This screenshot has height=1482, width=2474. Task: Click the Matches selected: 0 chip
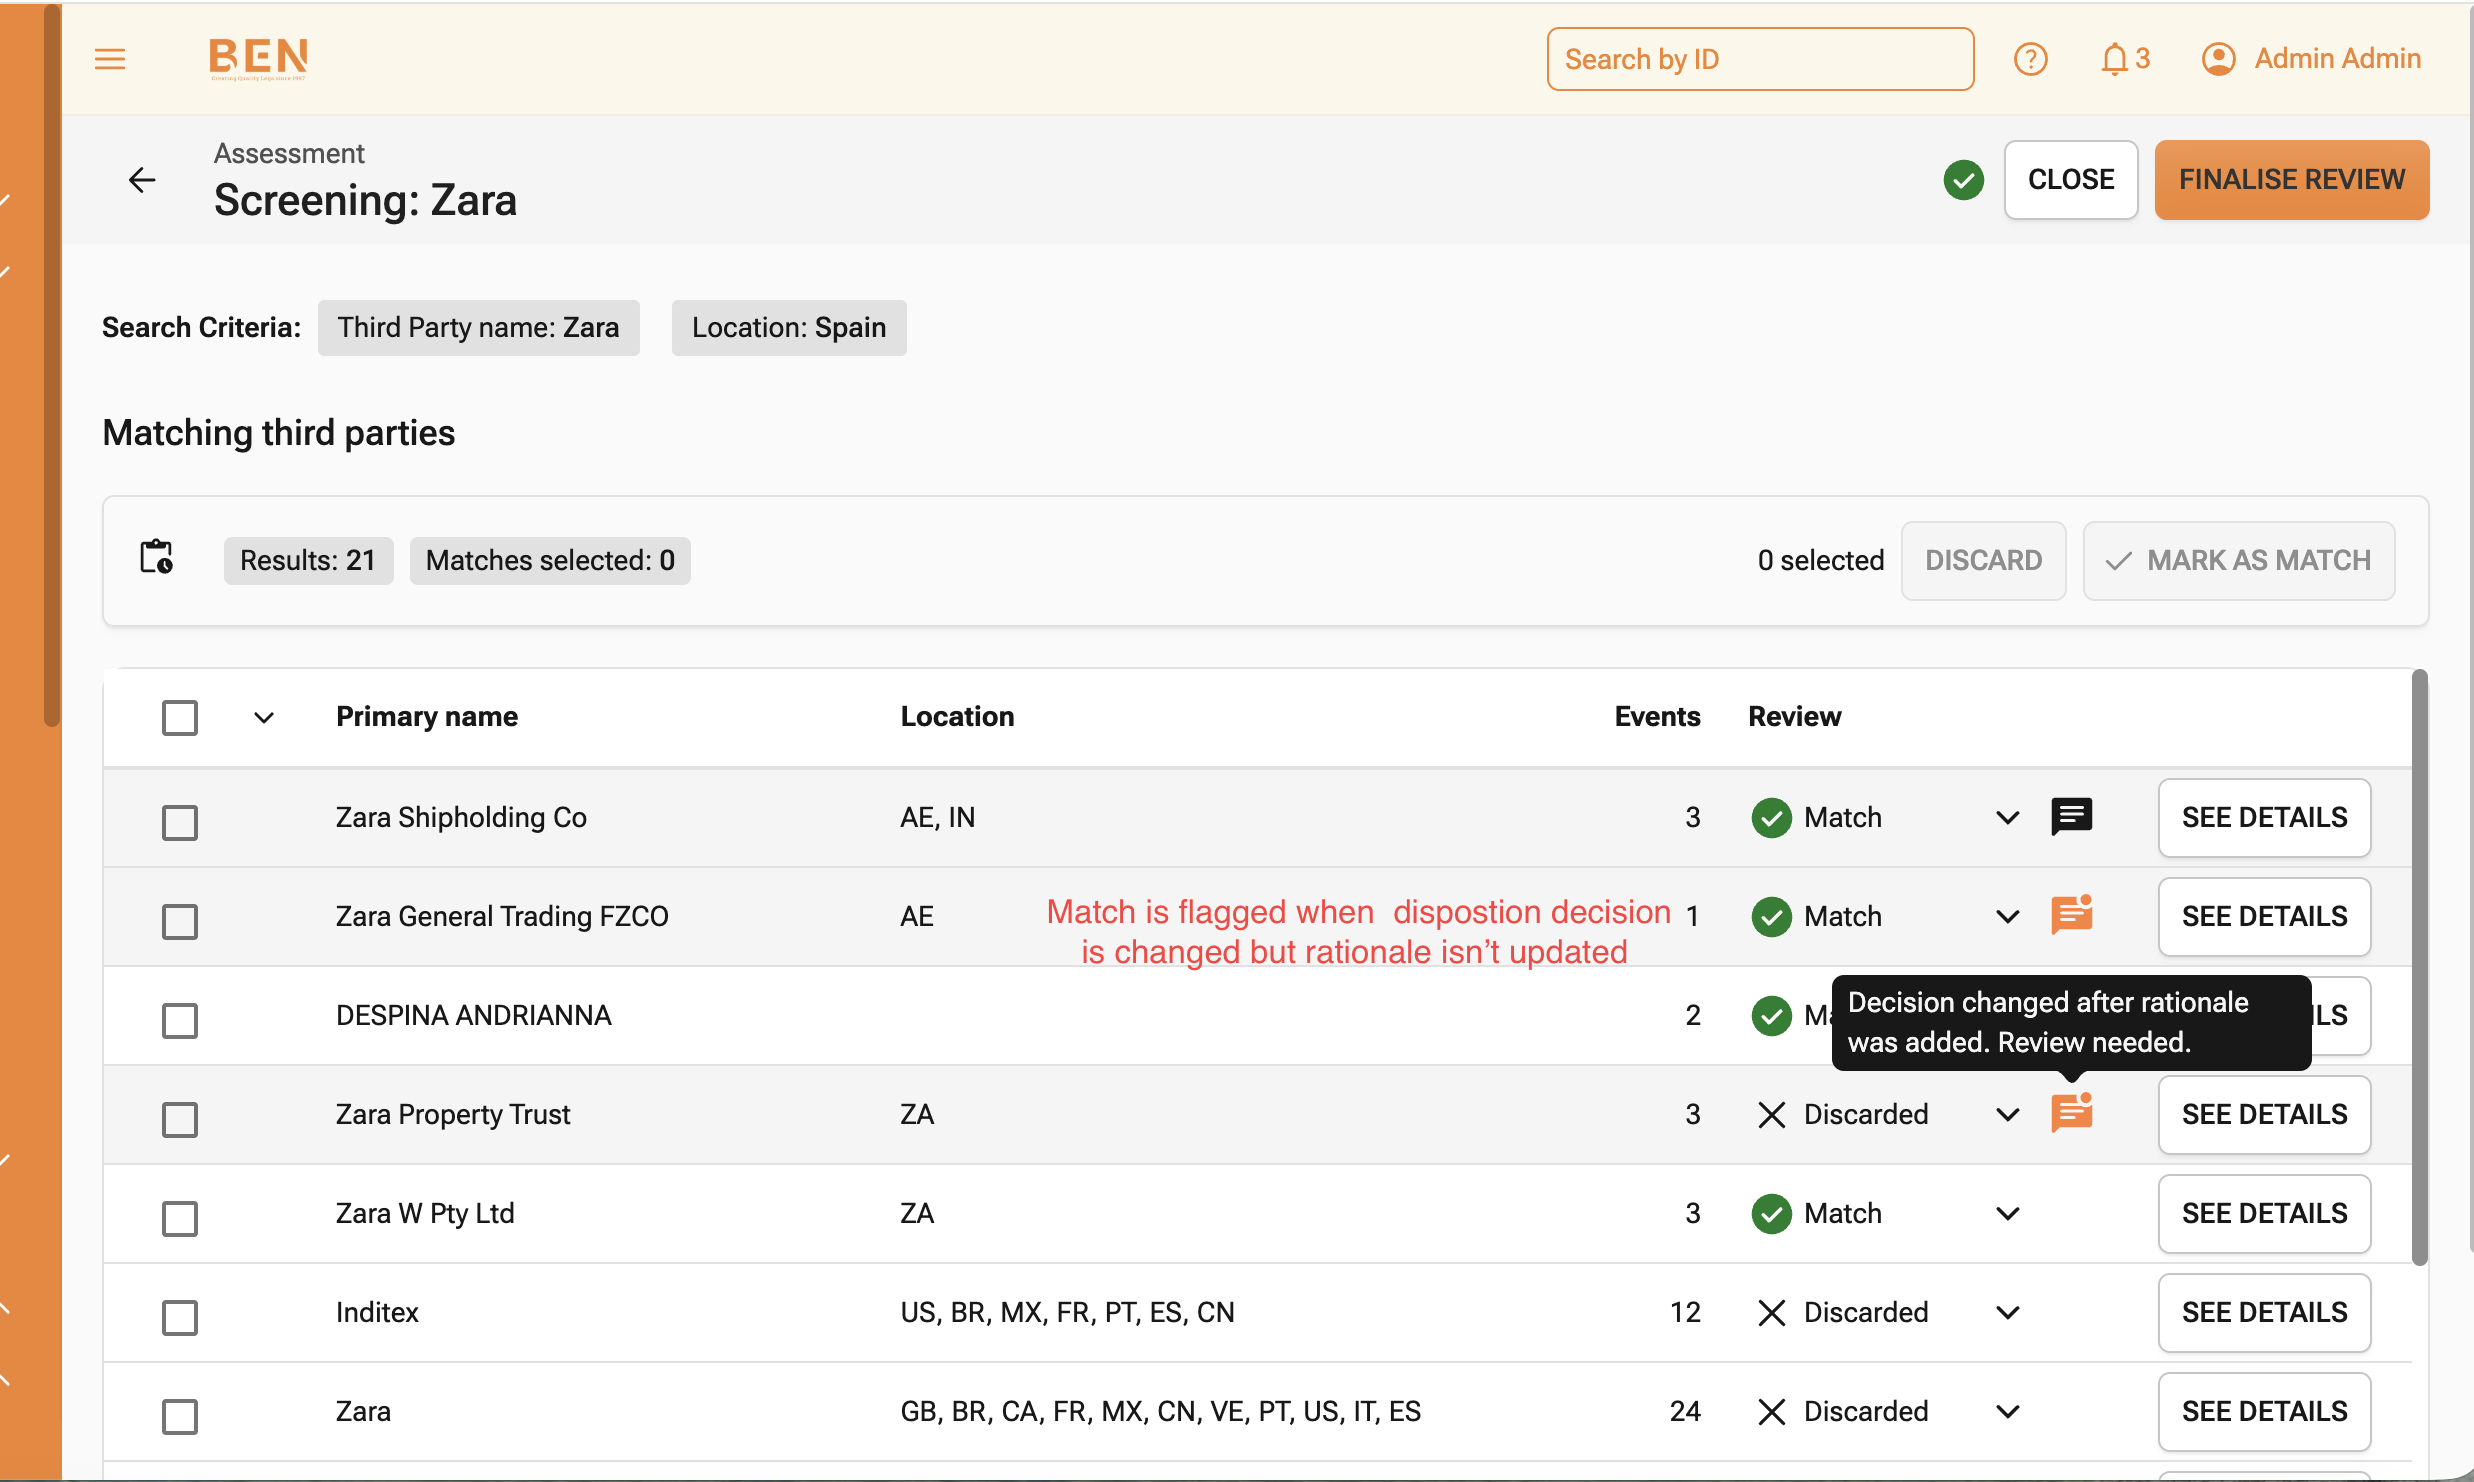point(550,560)
